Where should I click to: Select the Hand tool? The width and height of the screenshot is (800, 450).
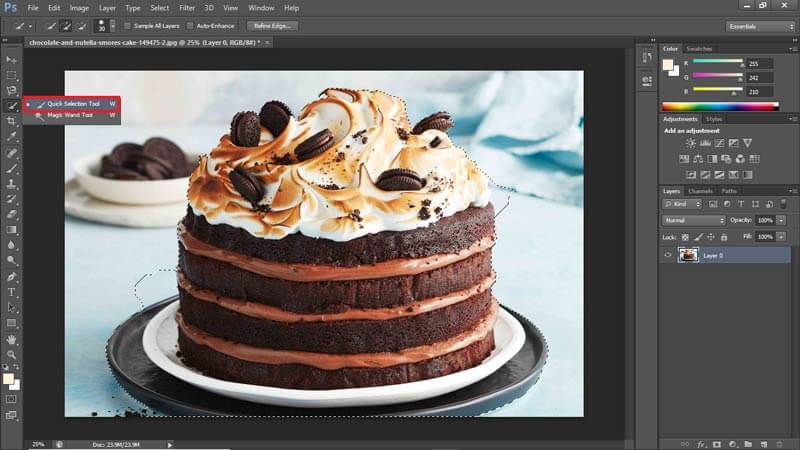click(x=12, y=339)
